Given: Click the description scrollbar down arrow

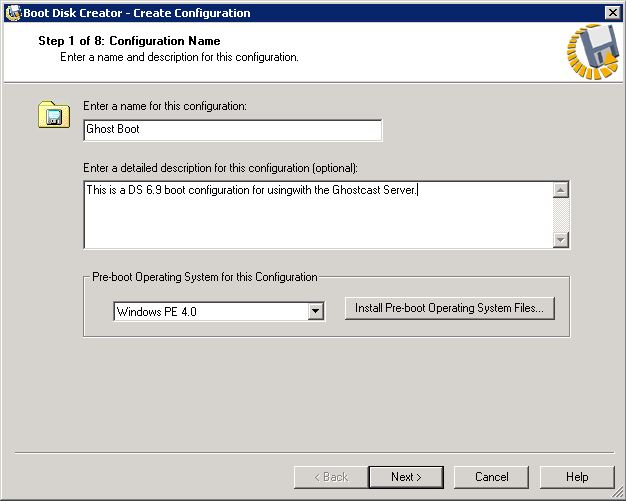Looking at the screenshot, I should (561, 240).
